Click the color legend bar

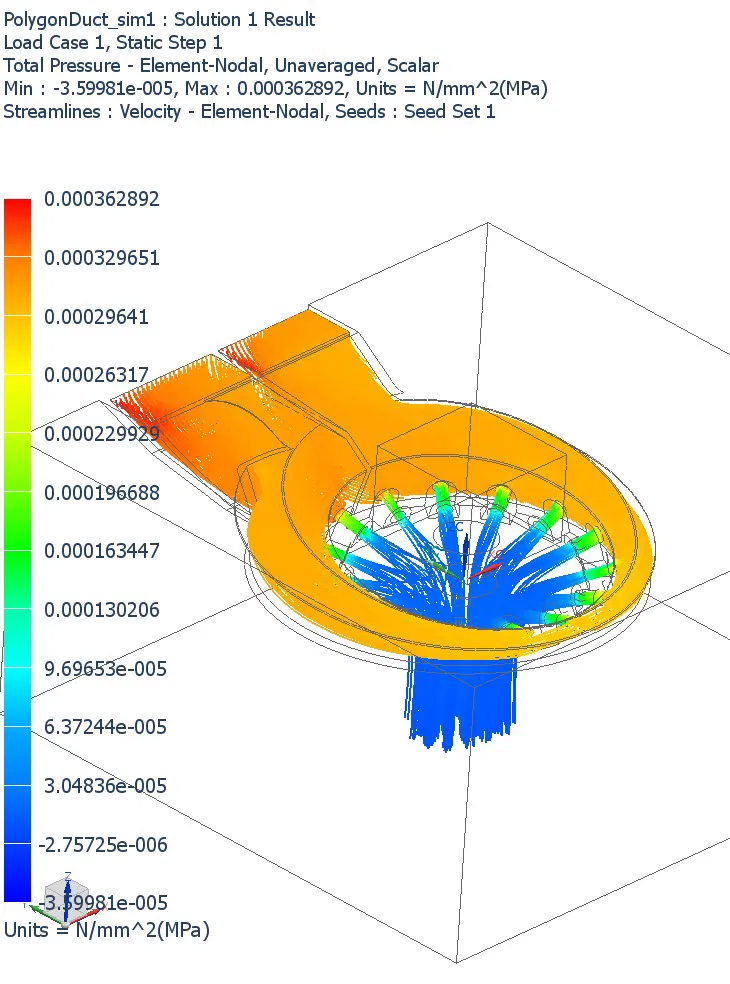pyautogui.click(x=17, y=550)
